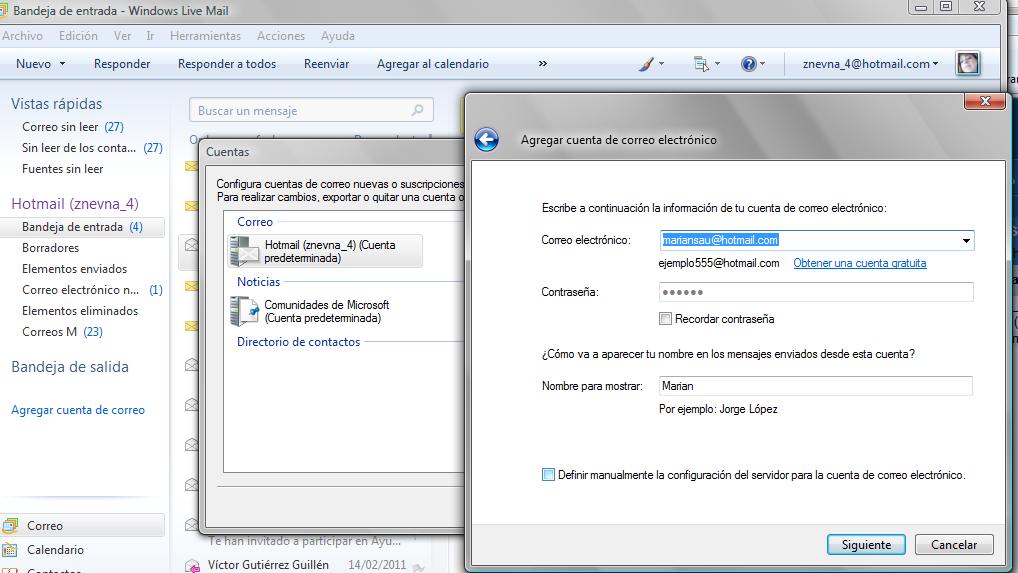1018x573 pixels.
Task: Open Correo electrónico no deseado folder
Action: pyautogui.click(x=92, y=290)
